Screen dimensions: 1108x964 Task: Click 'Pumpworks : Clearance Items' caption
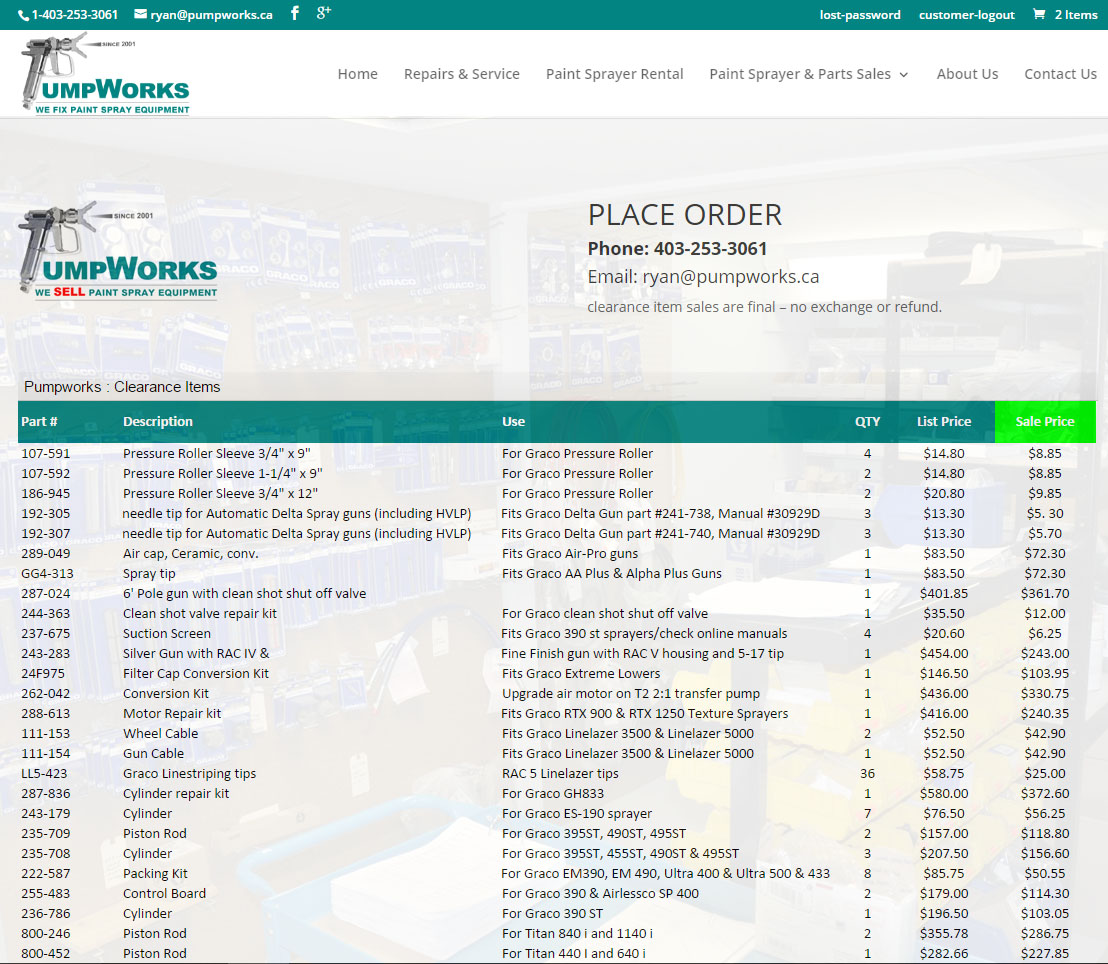[122, 387]
